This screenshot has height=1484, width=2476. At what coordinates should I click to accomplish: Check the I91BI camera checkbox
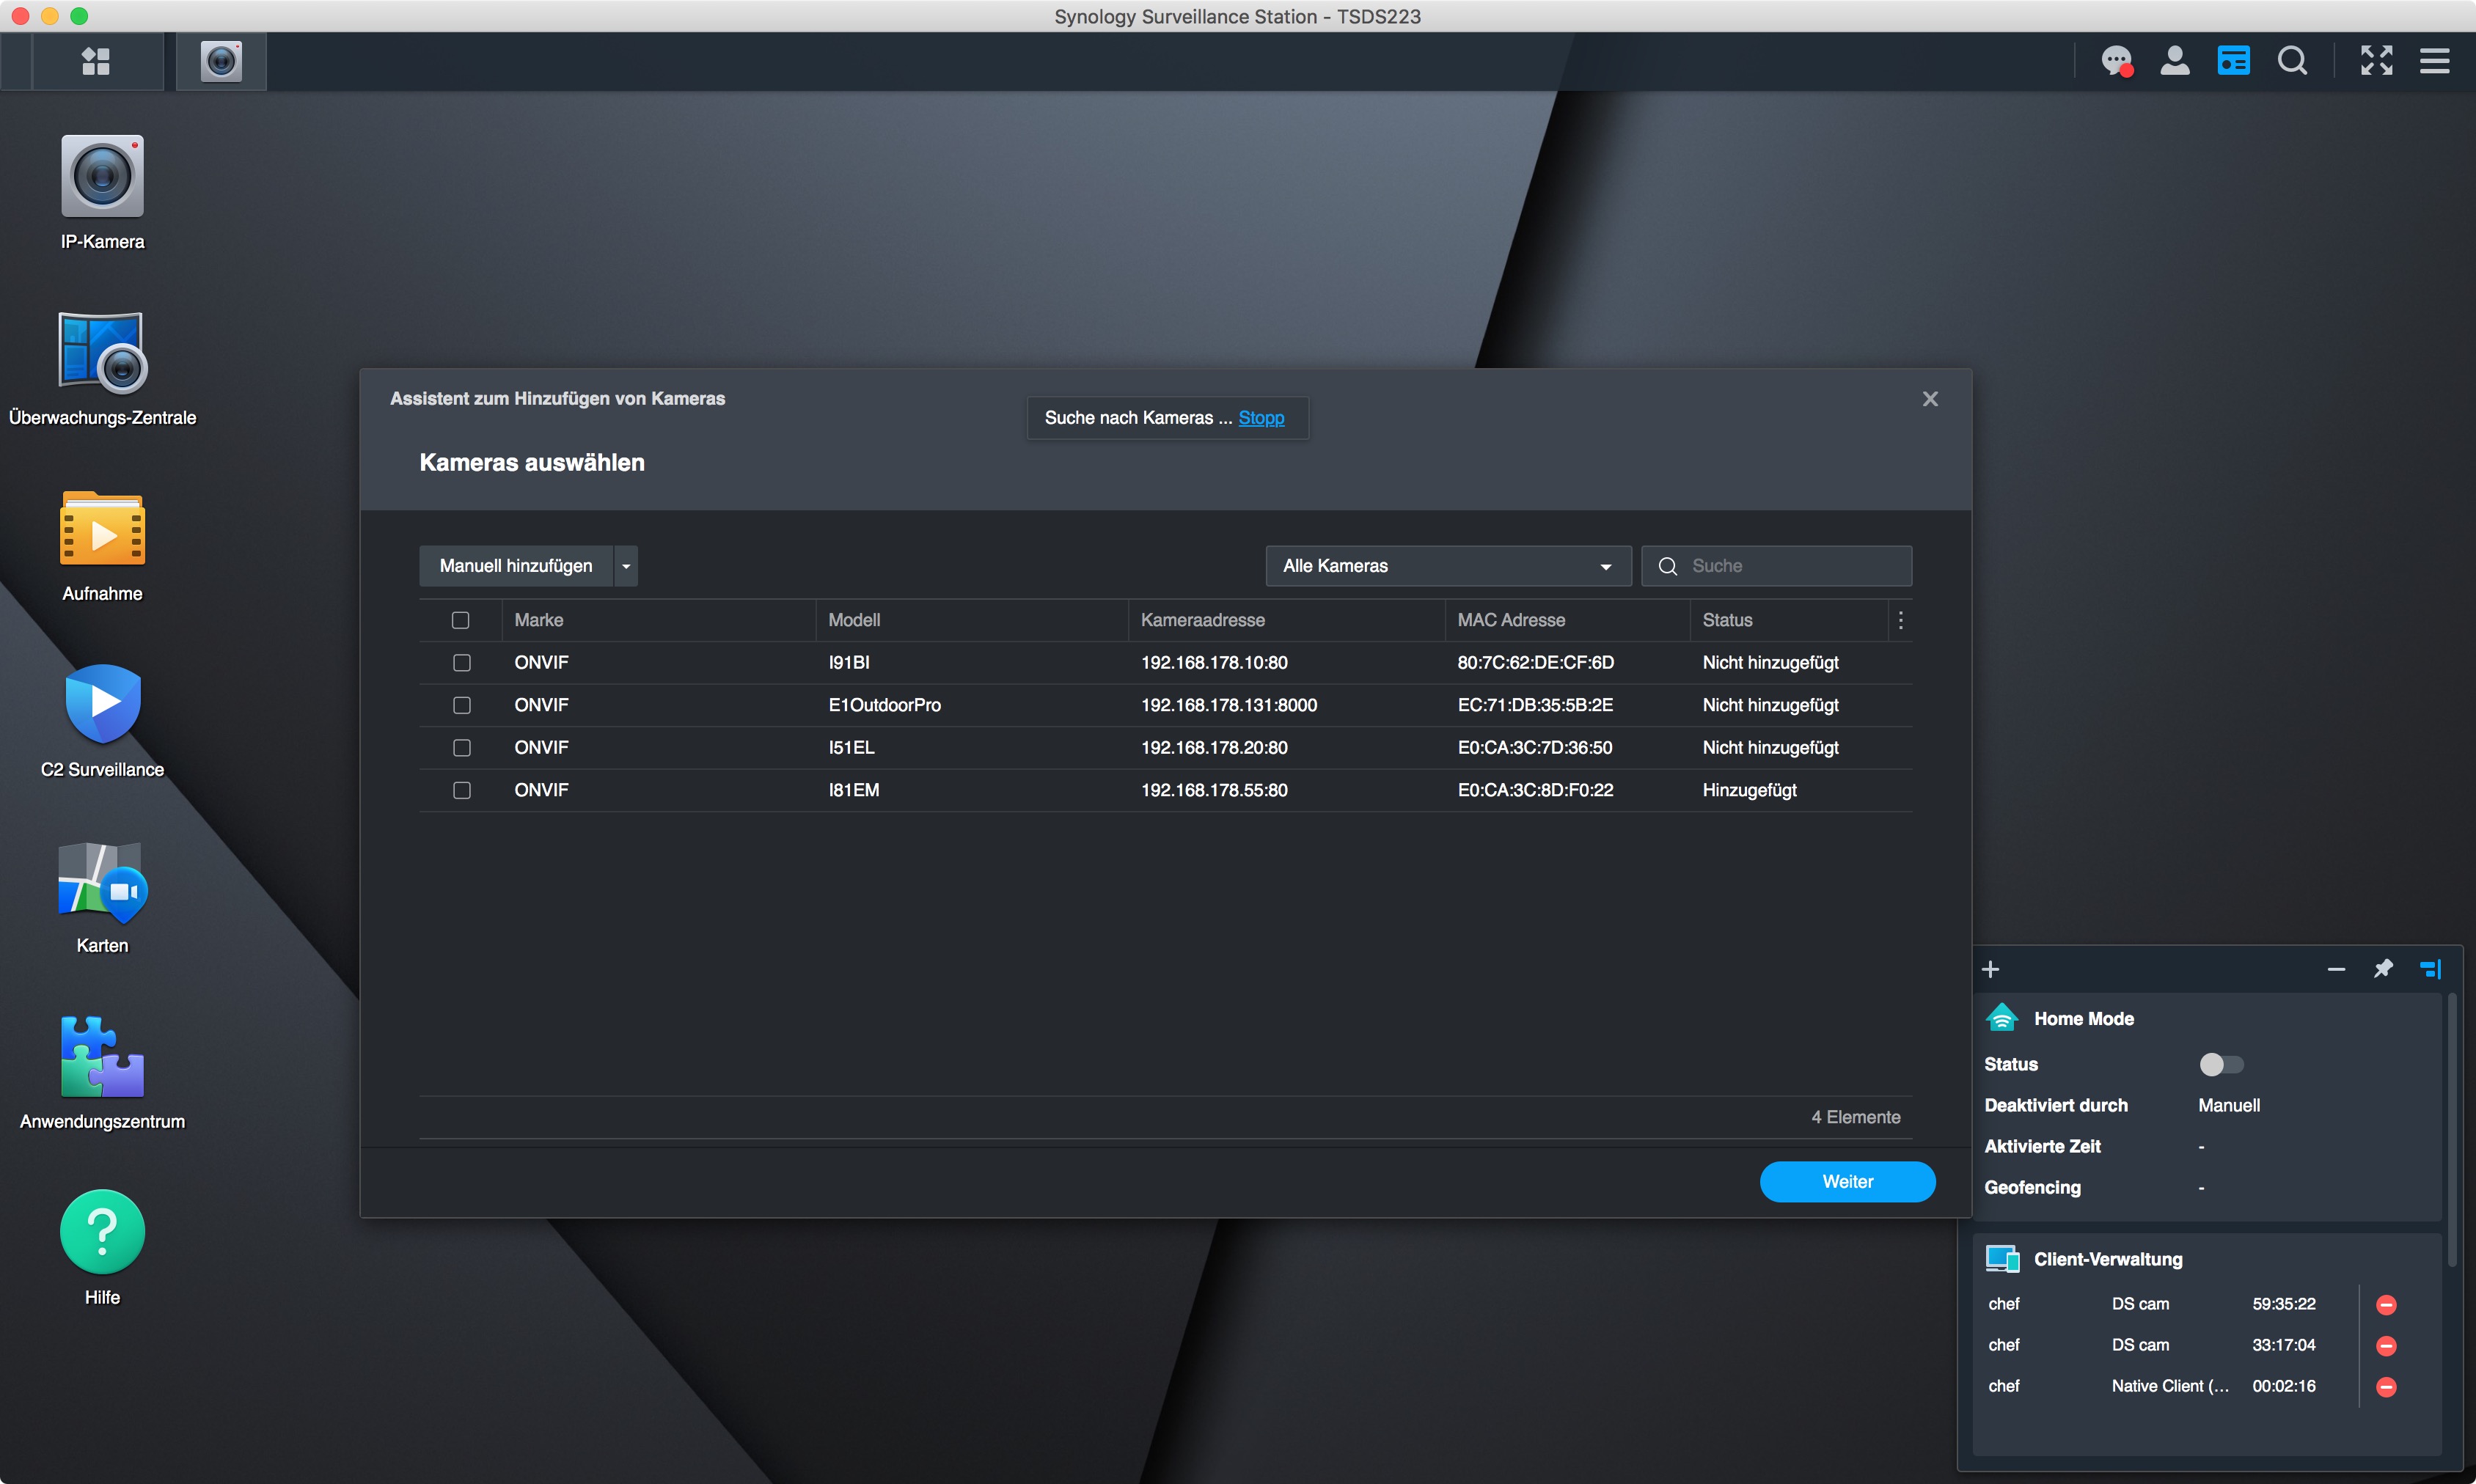[461, 663]
